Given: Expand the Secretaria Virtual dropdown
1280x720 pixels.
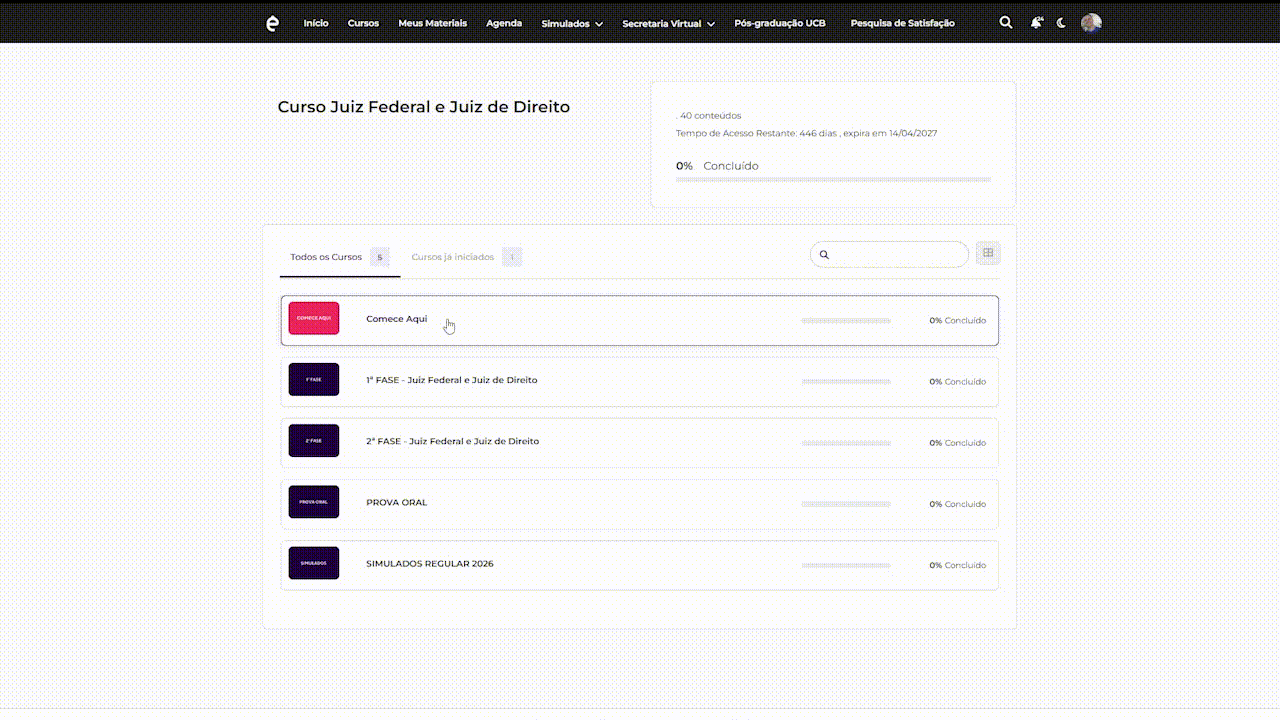Looking at the screenshot, I should [x=668, y=24].
